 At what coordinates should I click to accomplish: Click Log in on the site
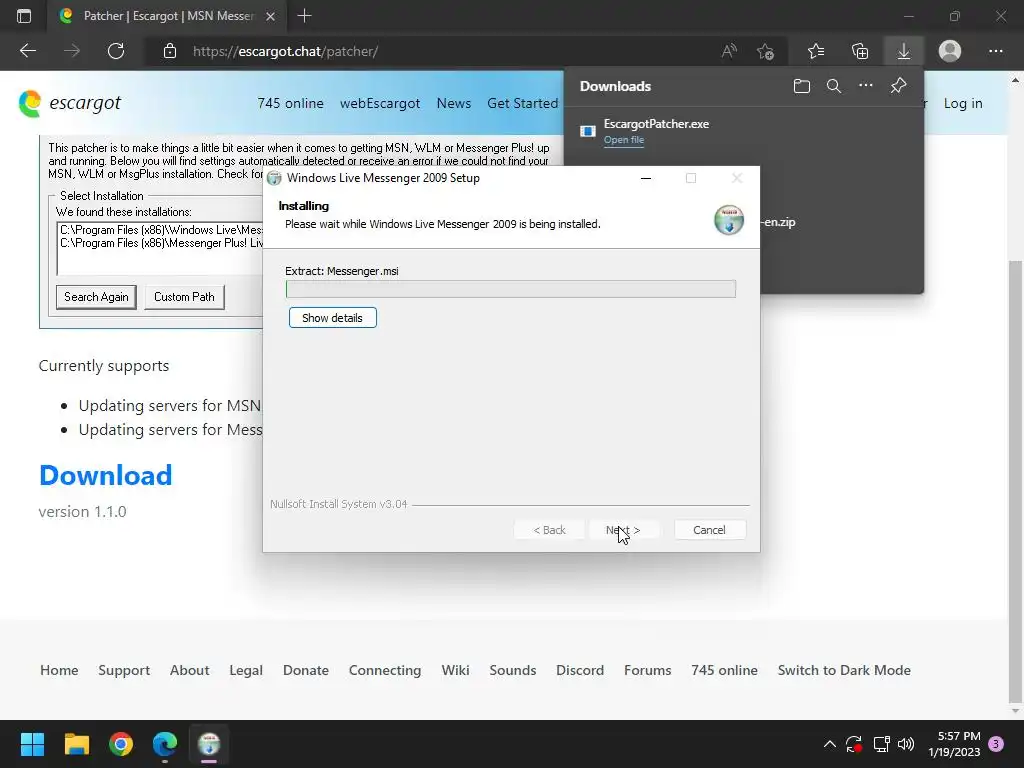[x=963, y=103]
